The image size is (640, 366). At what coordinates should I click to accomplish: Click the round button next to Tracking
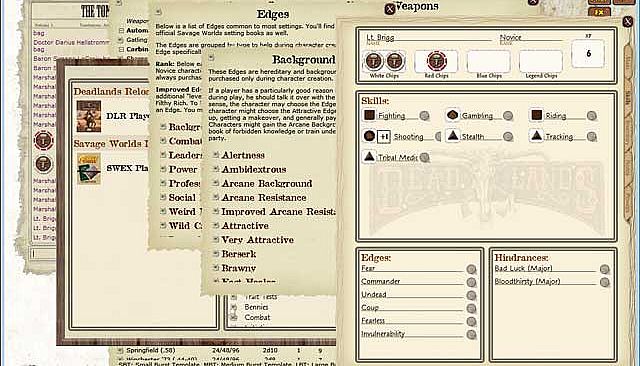pyautogui.click(x=591, y=137)
